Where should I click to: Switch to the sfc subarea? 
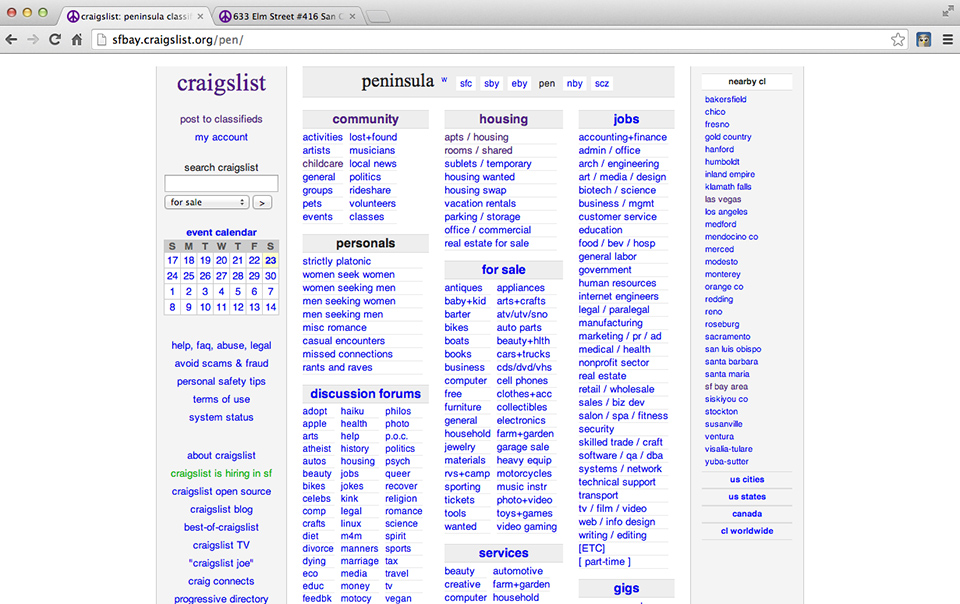tap(466, 84)
